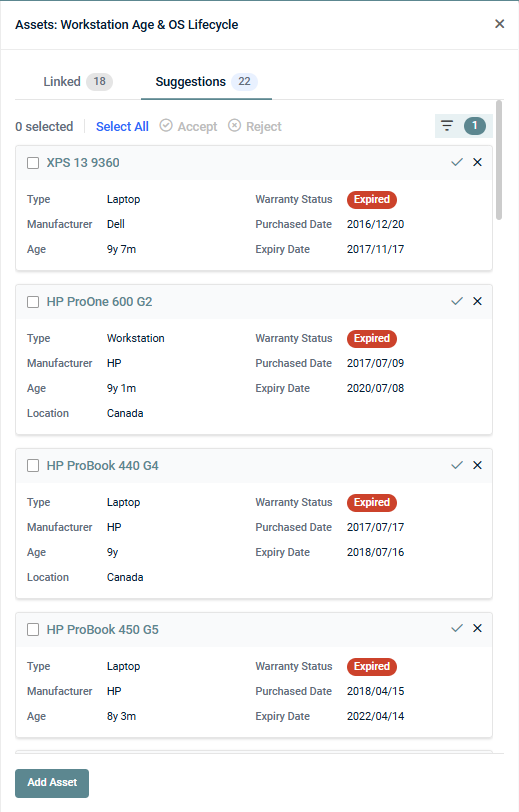Tick the XPS 13 9360 checkbox
Screen dimensions: 519x812
[x=33, y=163]
